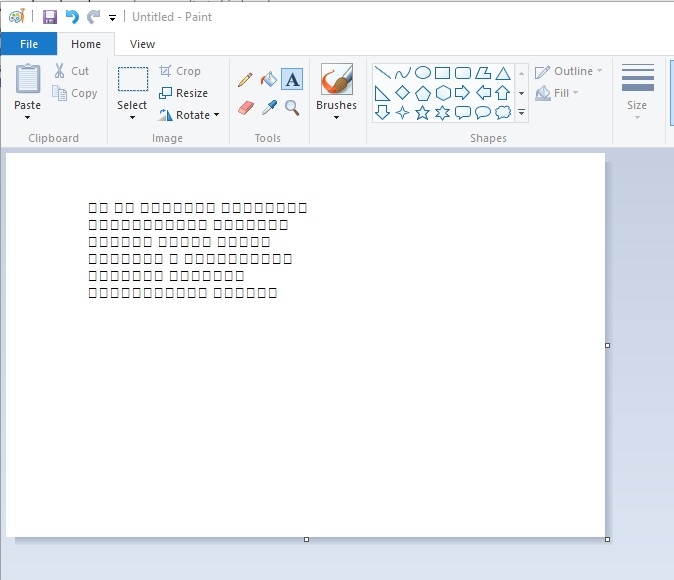This screenshot has width=674, height=580.
Task: Open Customize Quick Access Toolbar dropdown
Action: click(112, 18)
